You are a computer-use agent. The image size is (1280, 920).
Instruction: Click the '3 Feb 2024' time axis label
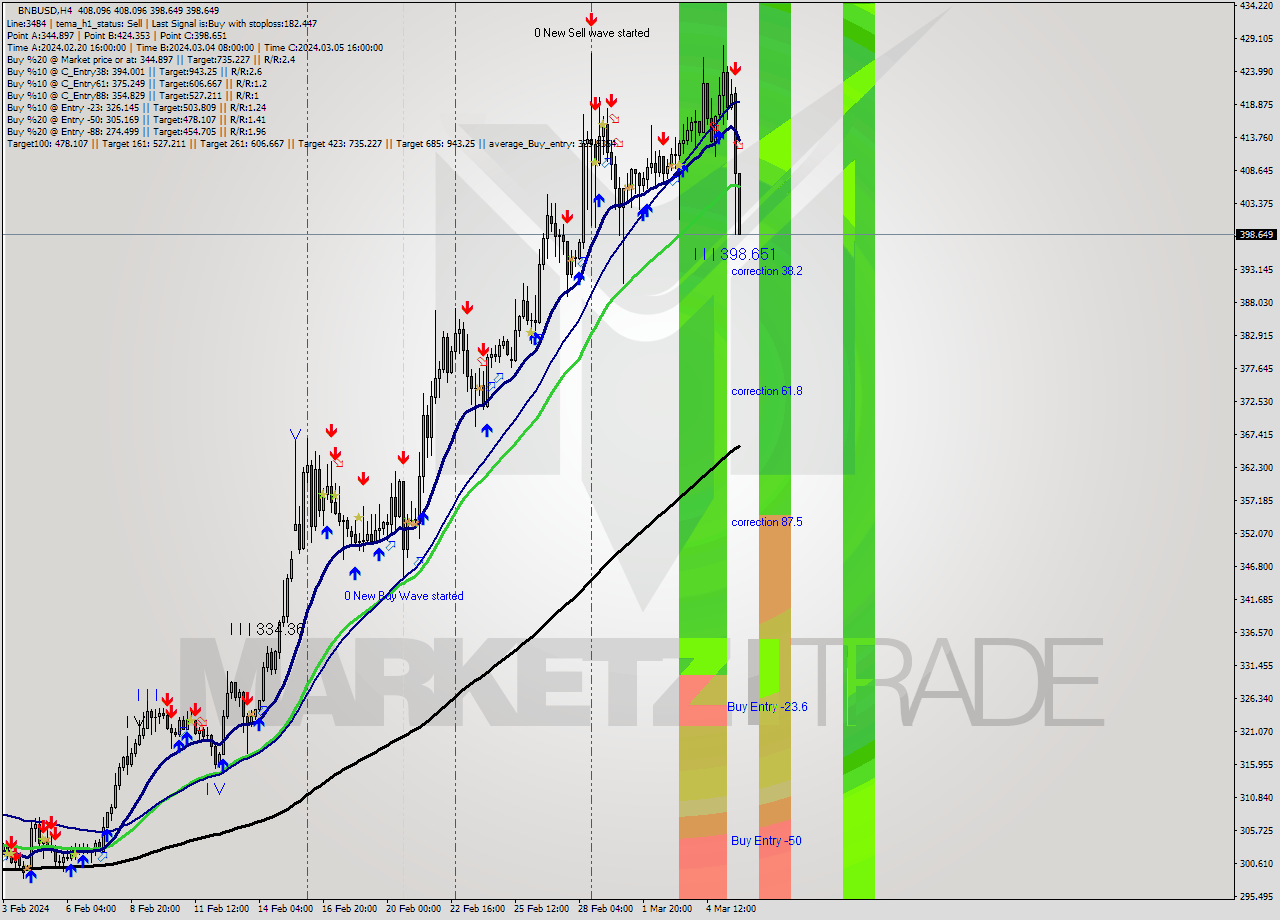click(x=26, y=909)
